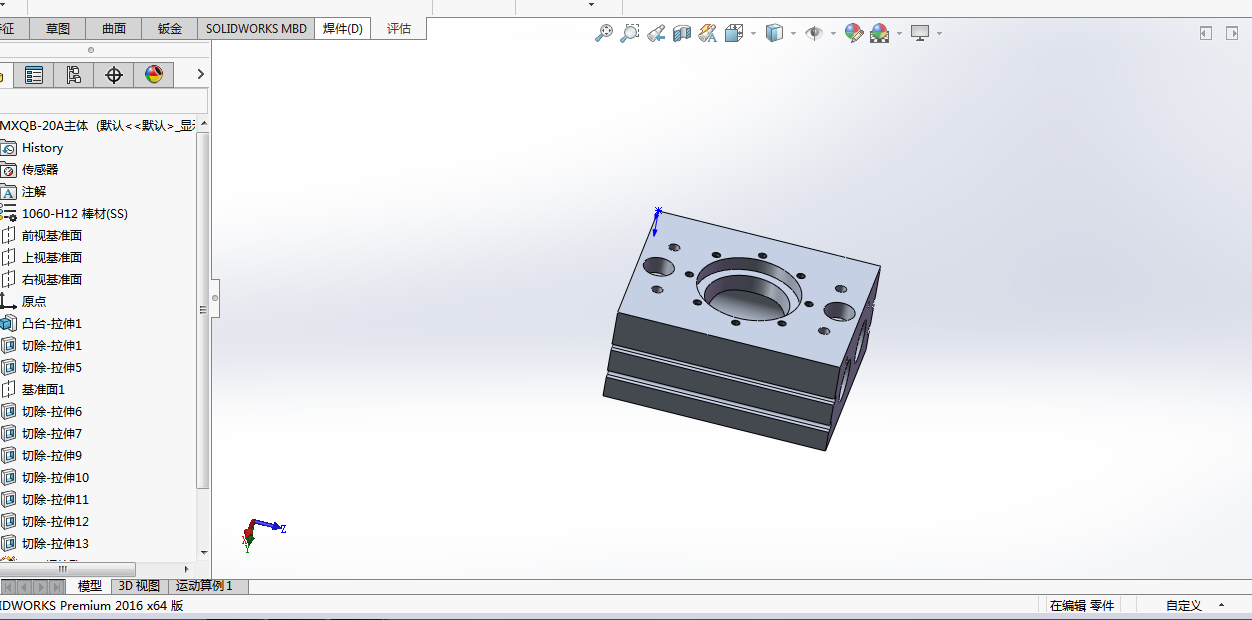Click the feature tree filter input field
This screenshot has width=1252, height=620.
tap(104, 101)
